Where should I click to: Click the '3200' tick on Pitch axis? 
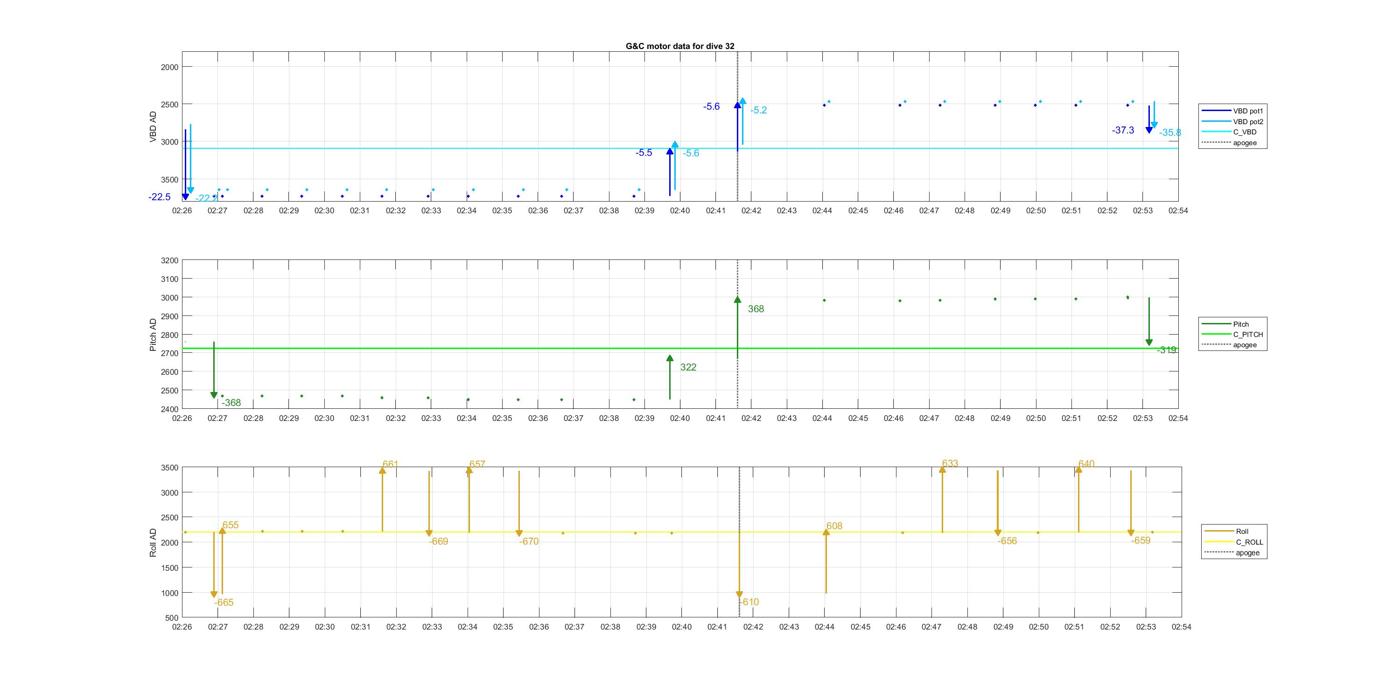[169, 260]
